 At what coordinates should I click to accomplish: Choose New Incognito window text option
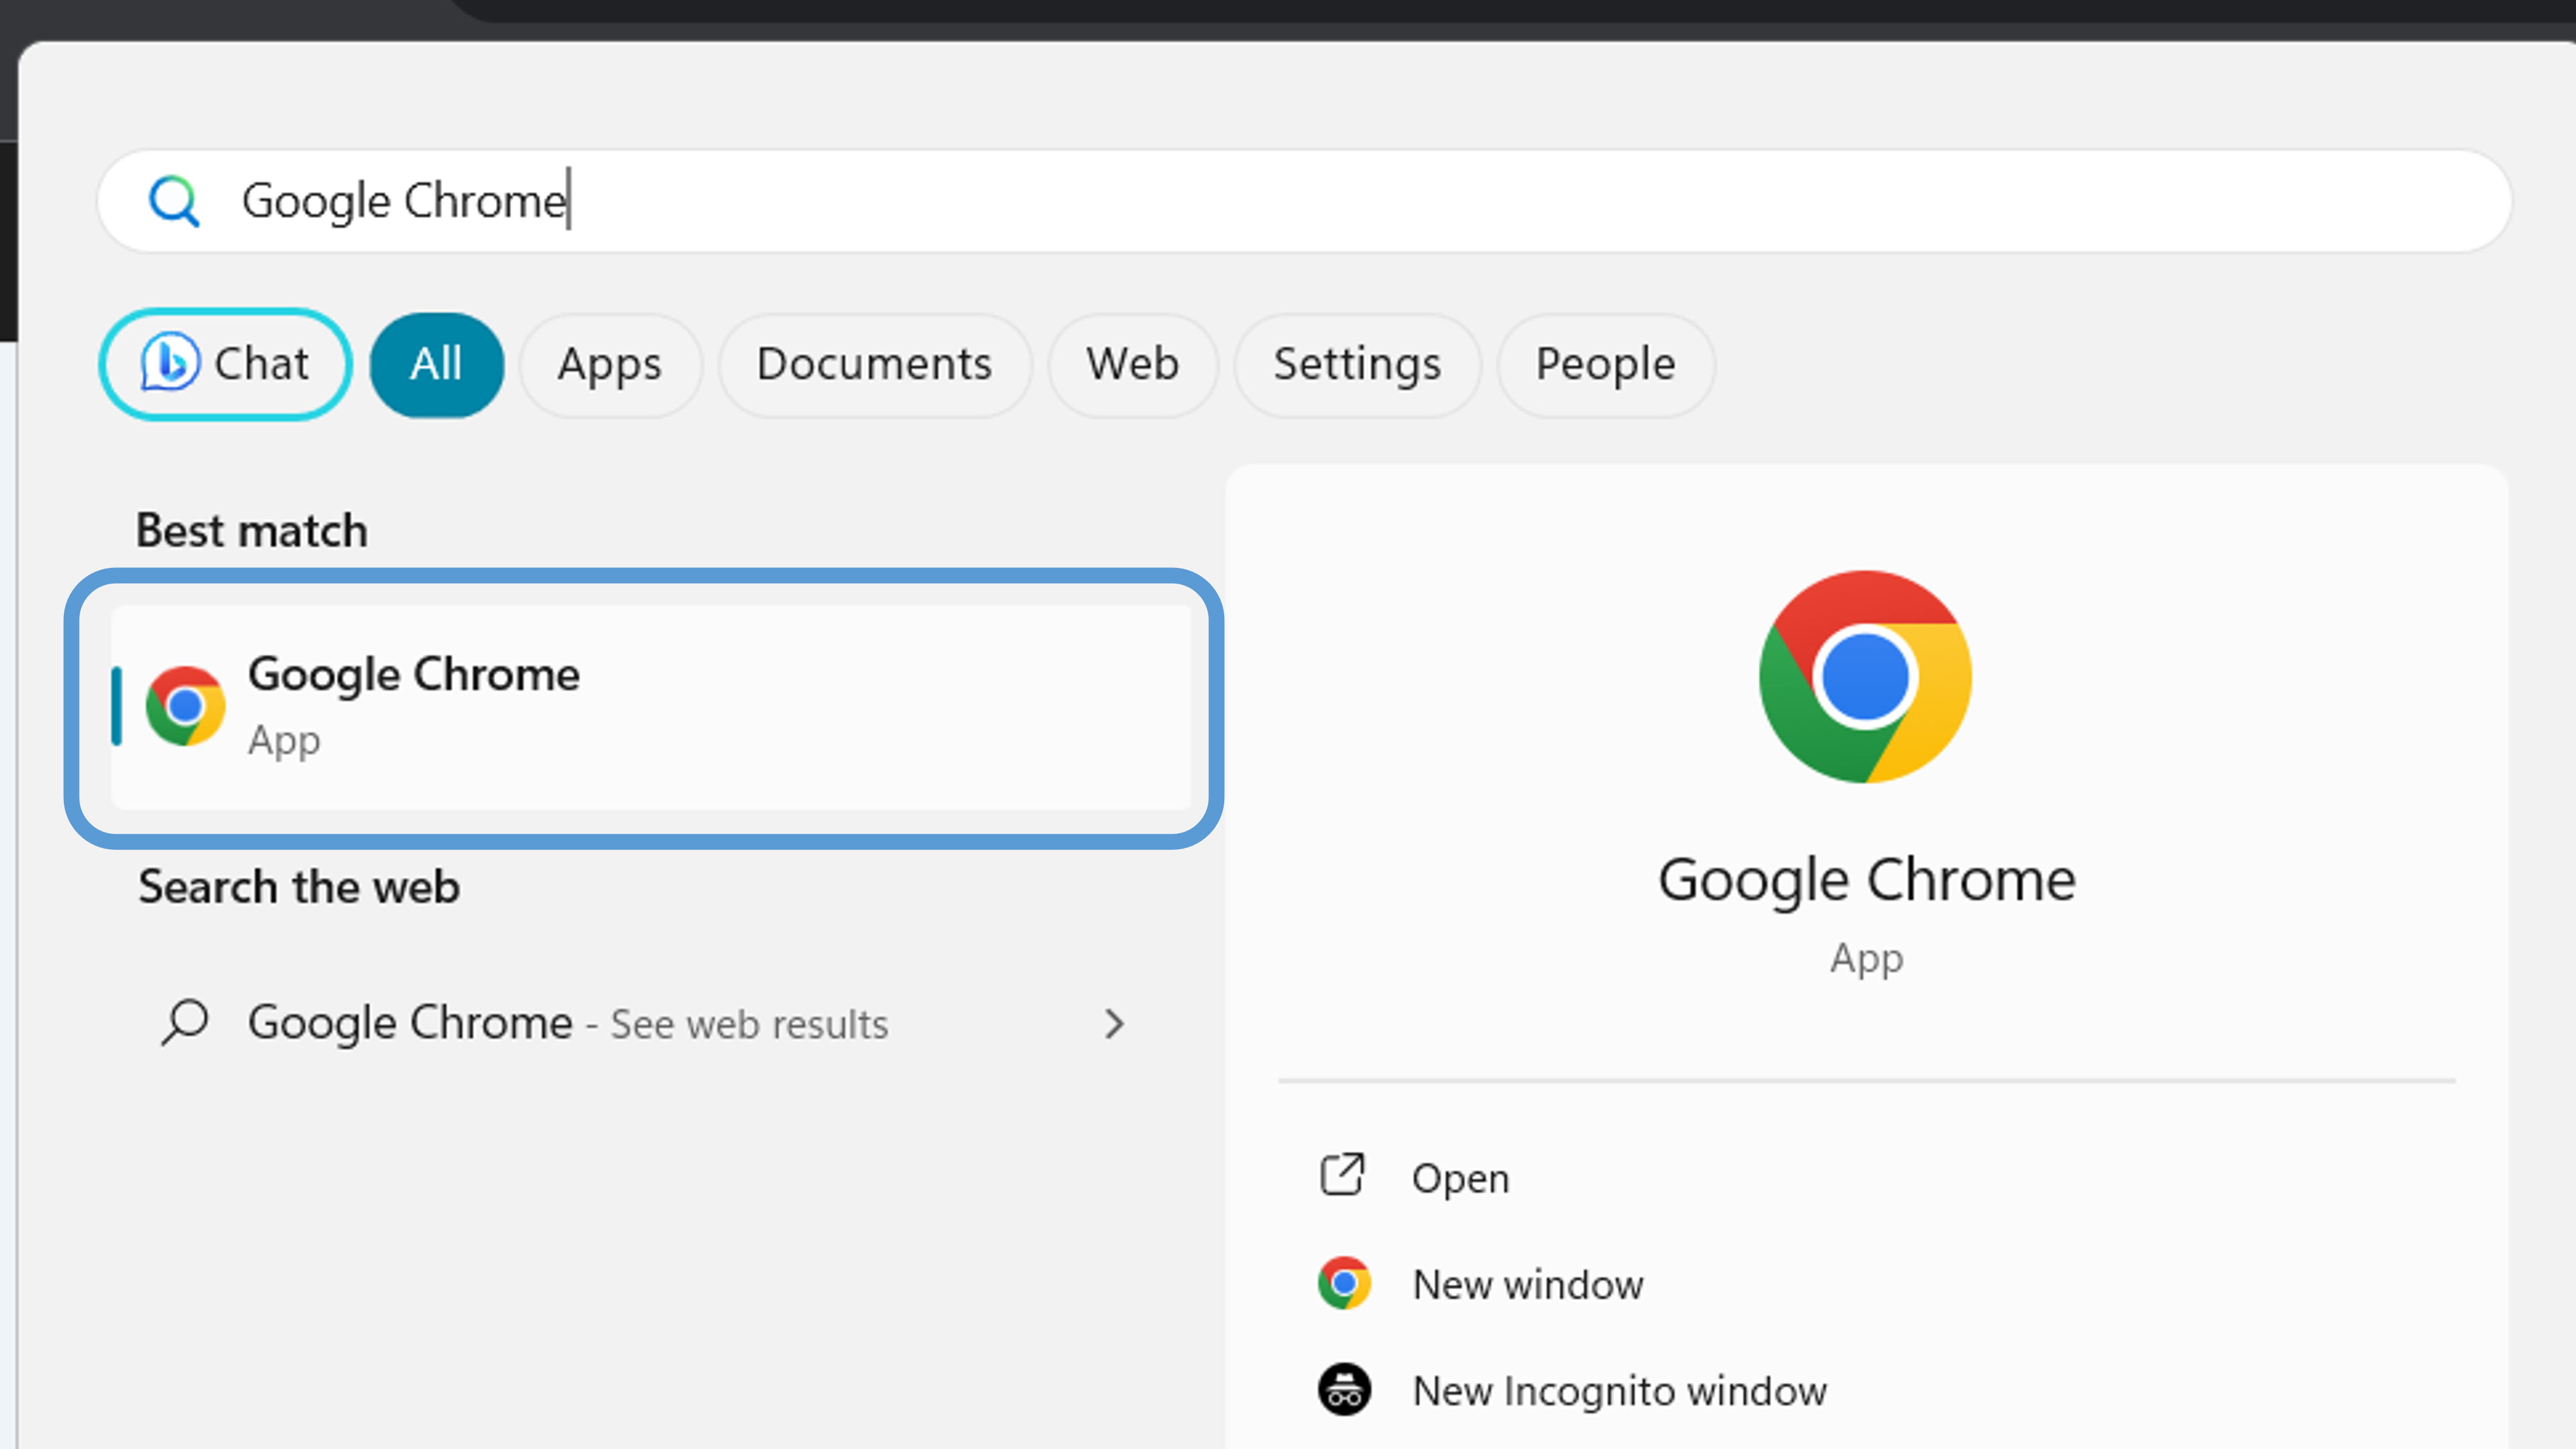click(1619, 1391)
